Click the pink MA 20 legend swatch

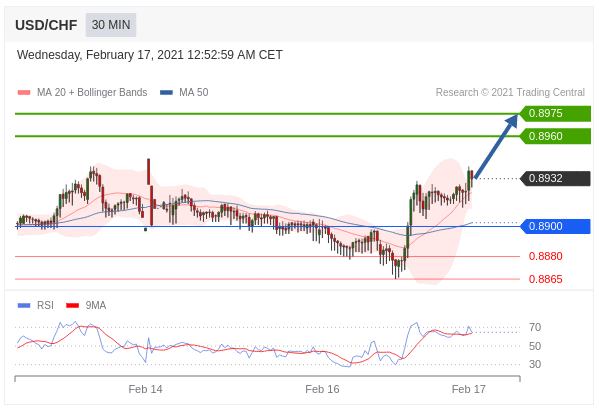tap(24, 92)
